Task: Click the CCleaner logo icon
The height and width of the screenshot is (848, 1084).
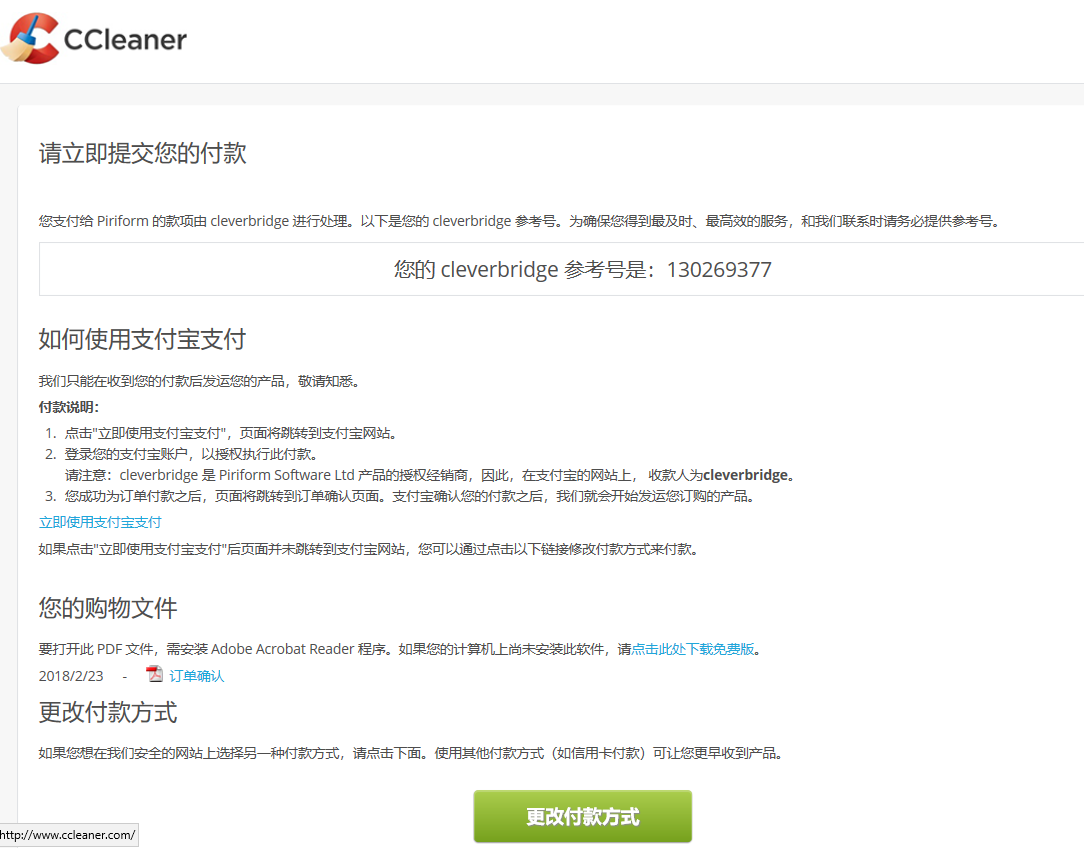Action: (x=30, y=39)
